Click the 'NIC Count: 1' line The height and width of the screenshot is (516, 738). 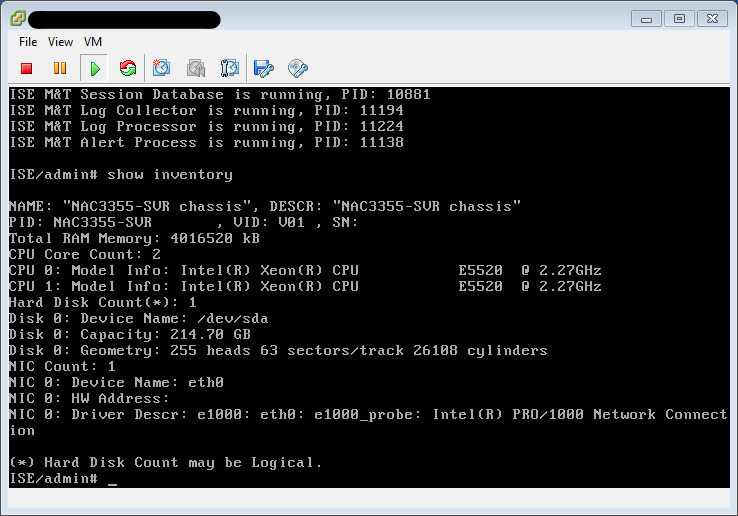63,367
